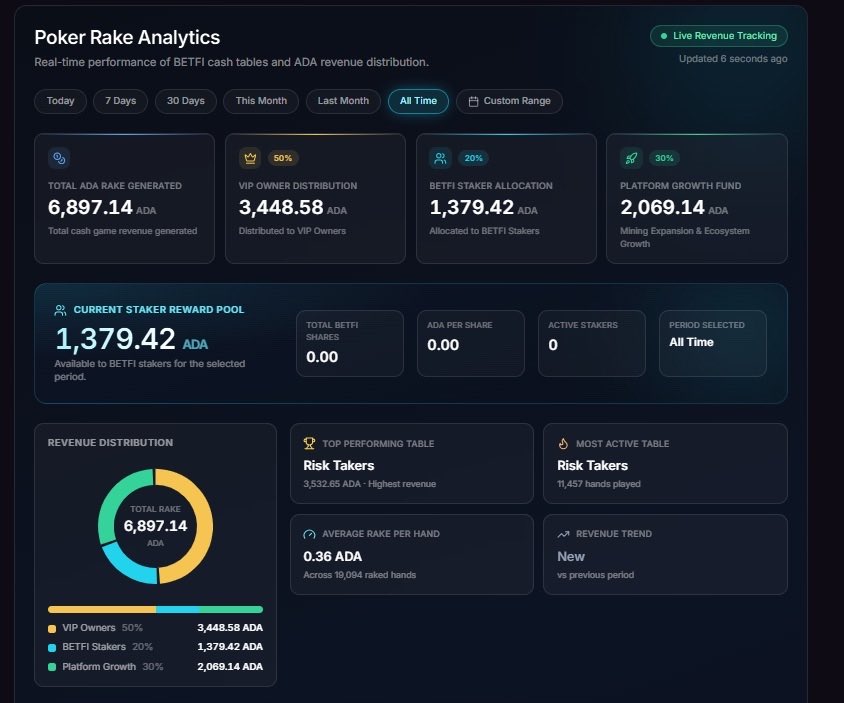Image resolution: width=844 pixels, height=703 pixels.
Task: Click users icon beside Current Staker Reward Pool
Action: (x=60, y=310)
